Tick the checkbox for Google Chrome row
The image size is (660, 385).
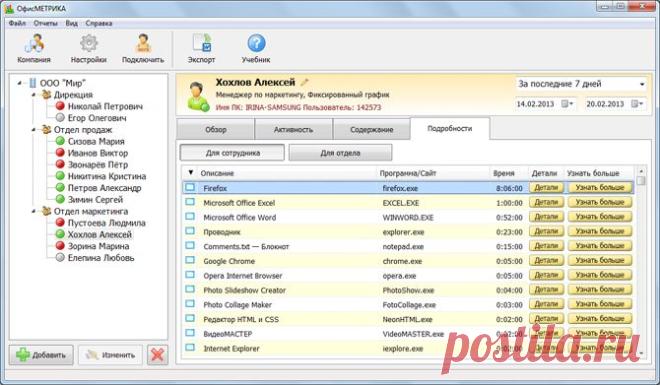coord(190,260)
